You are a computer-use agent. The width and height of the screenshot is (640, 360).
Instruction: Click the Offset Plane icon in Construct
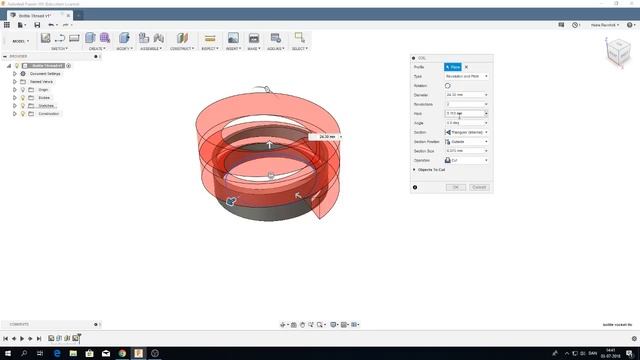(182, 38)
